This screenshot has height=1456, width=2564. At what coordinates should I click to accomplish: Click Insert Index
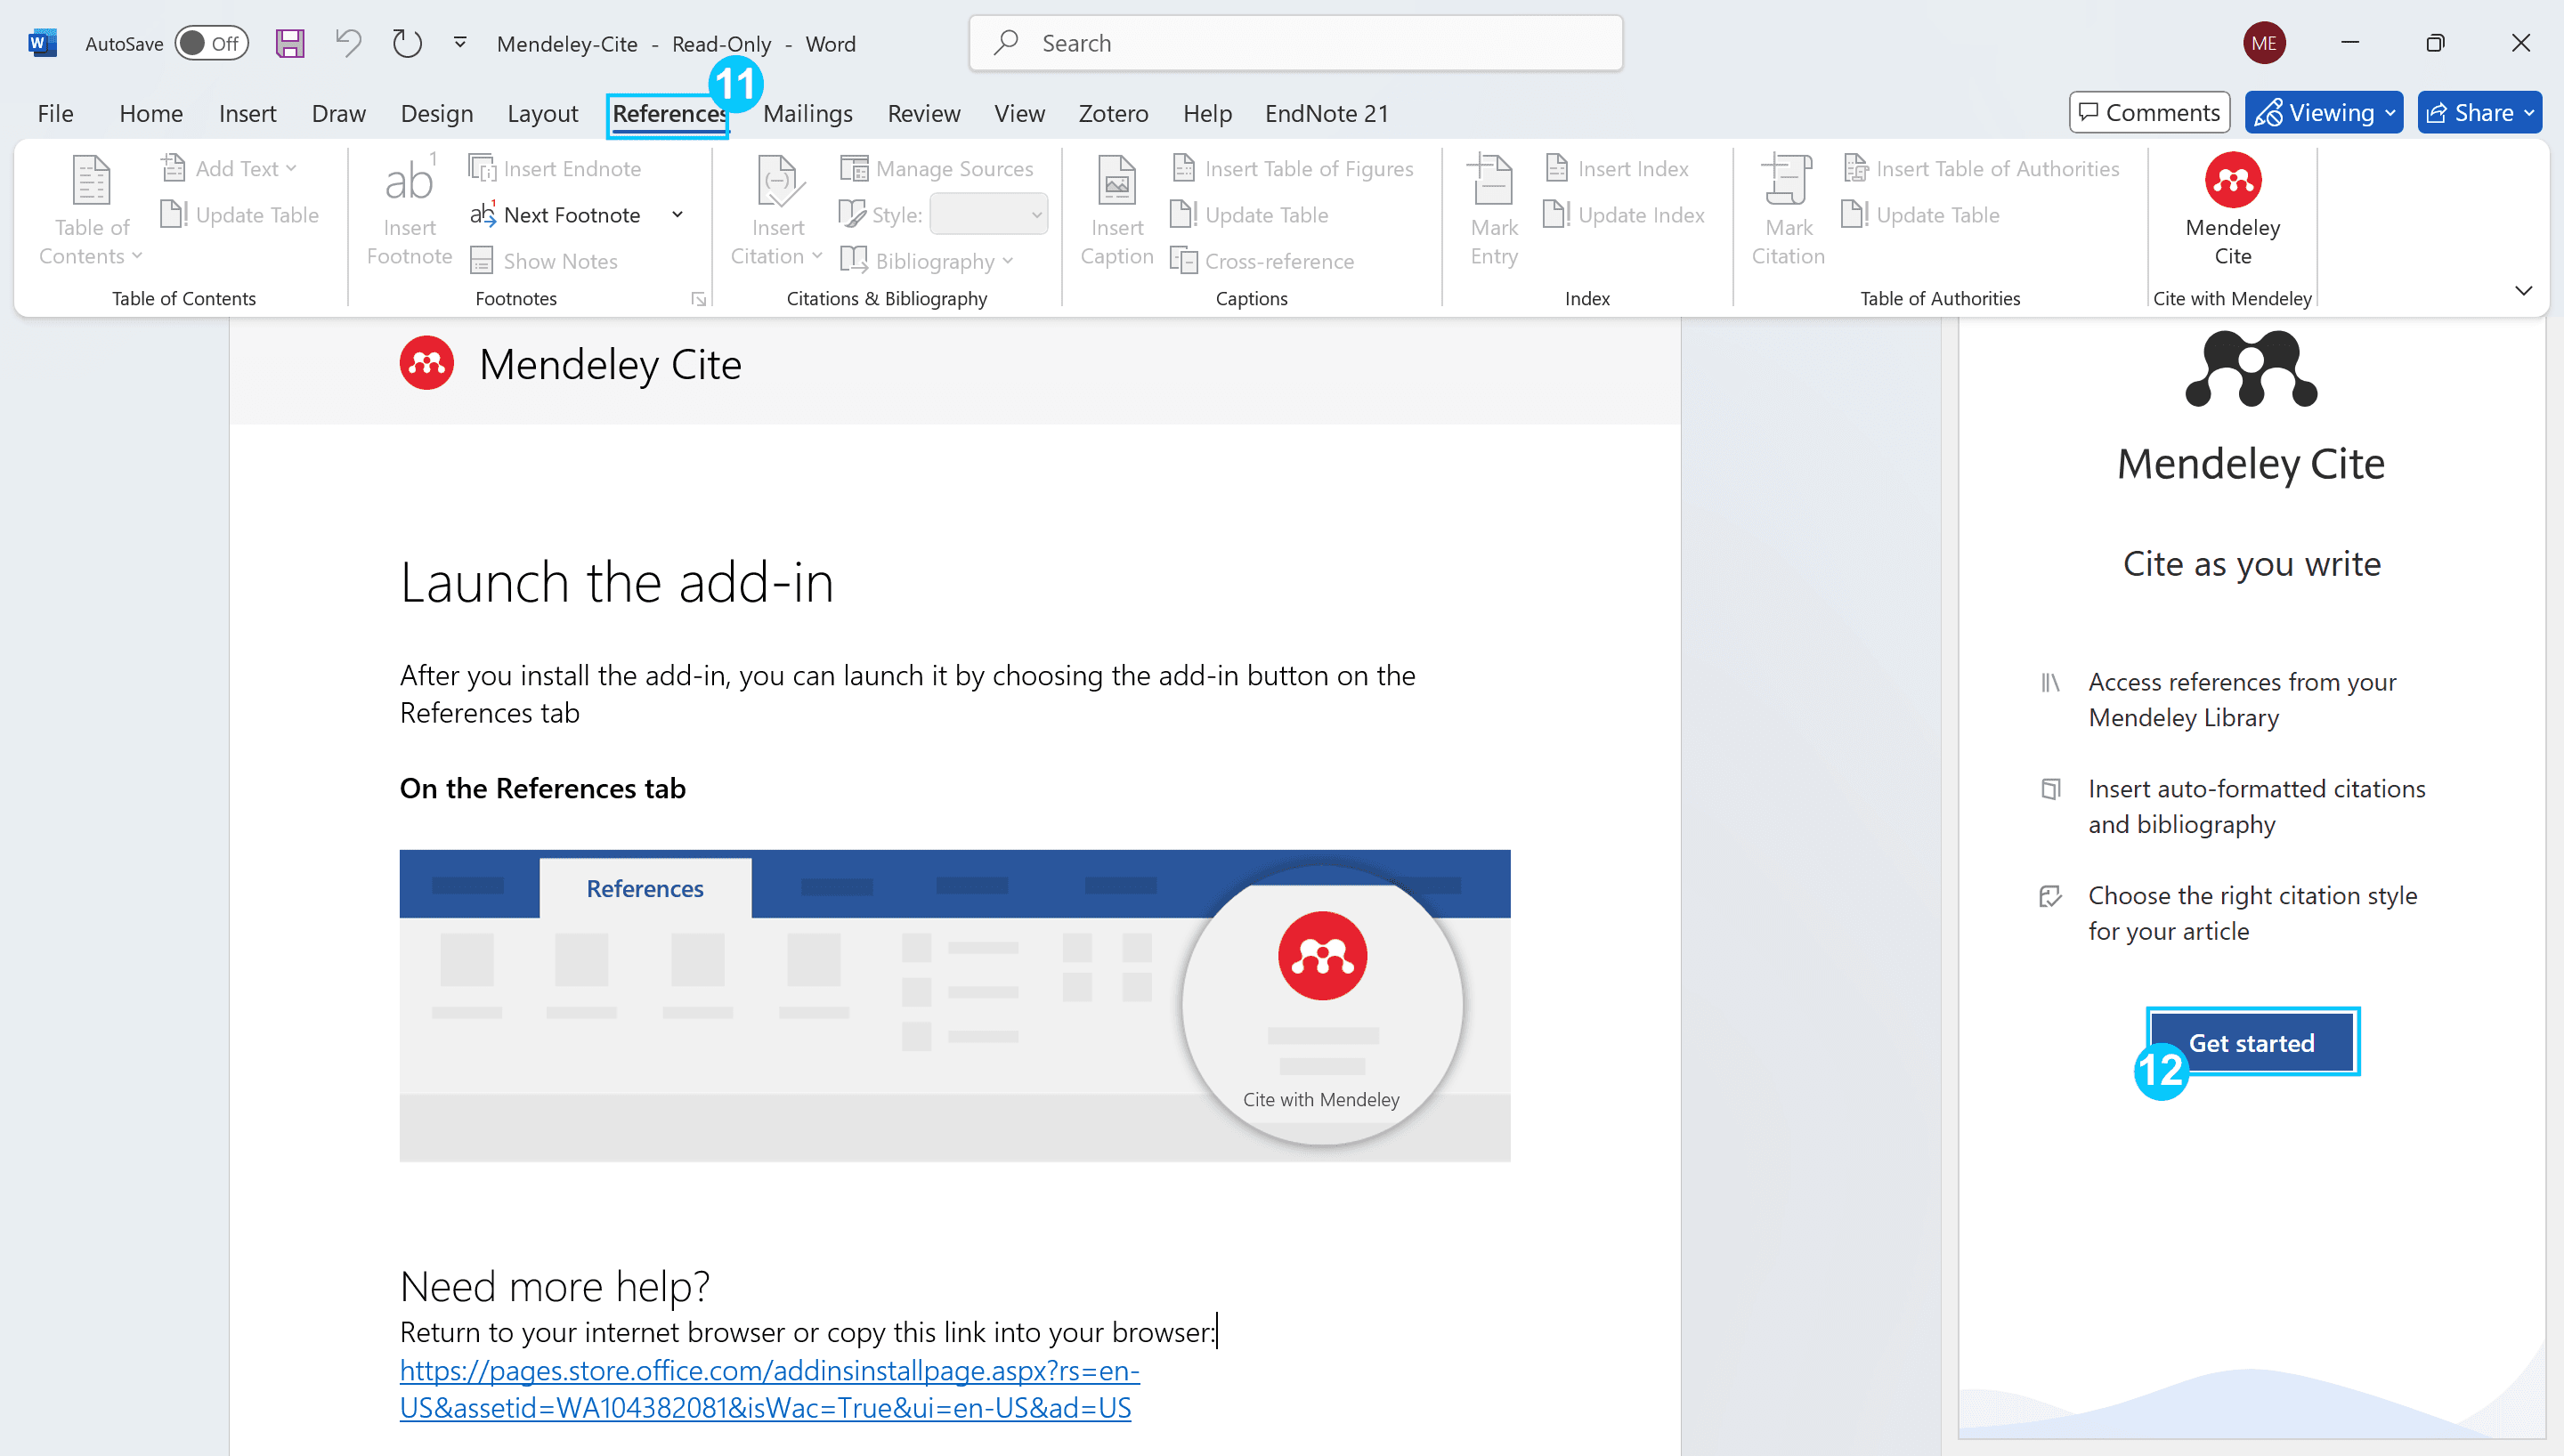coord(1617,168)
